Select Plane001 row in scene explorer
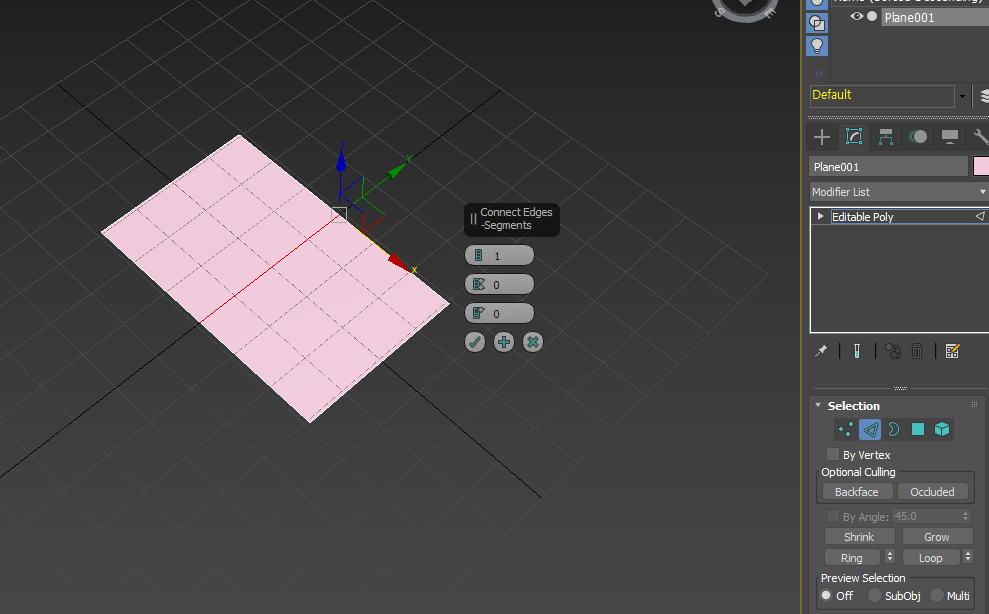The height and width of the screenshot is (614, 989). [x=935, y=17]
